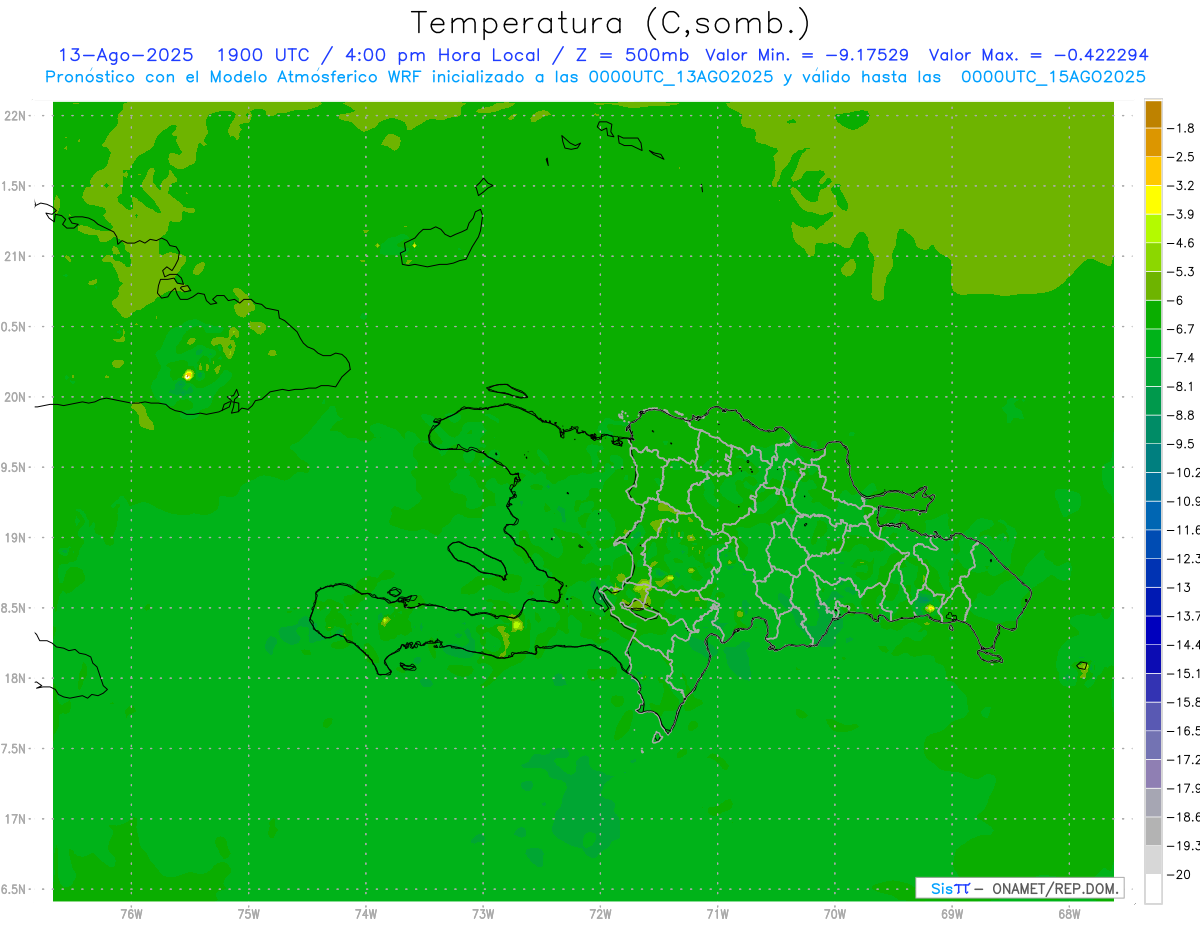Click the "68W" longitude axis label
Viewport: 1200px width, 927px height.
coord(1069,914)
